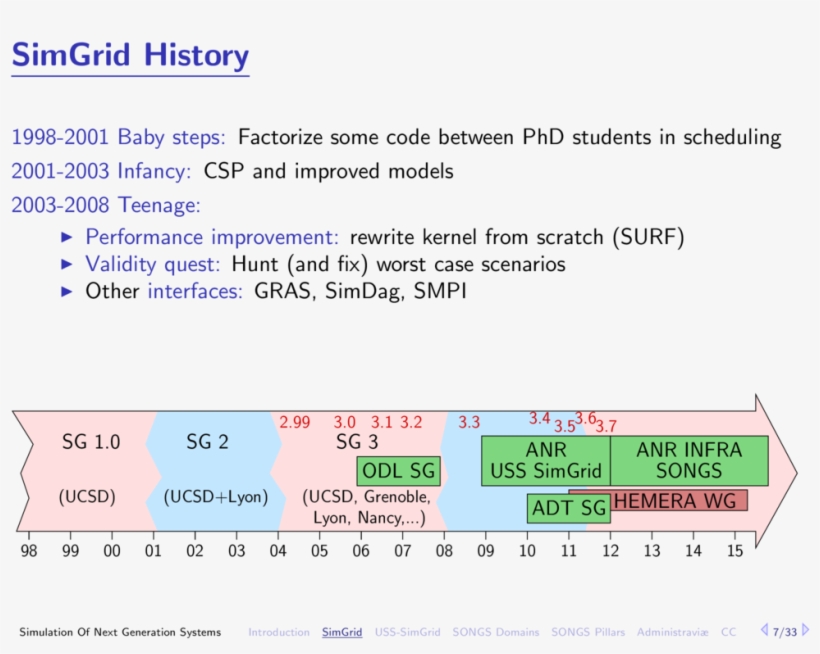Click the SG 2 timeline label
820x654 pixels.
pos(208,442)
